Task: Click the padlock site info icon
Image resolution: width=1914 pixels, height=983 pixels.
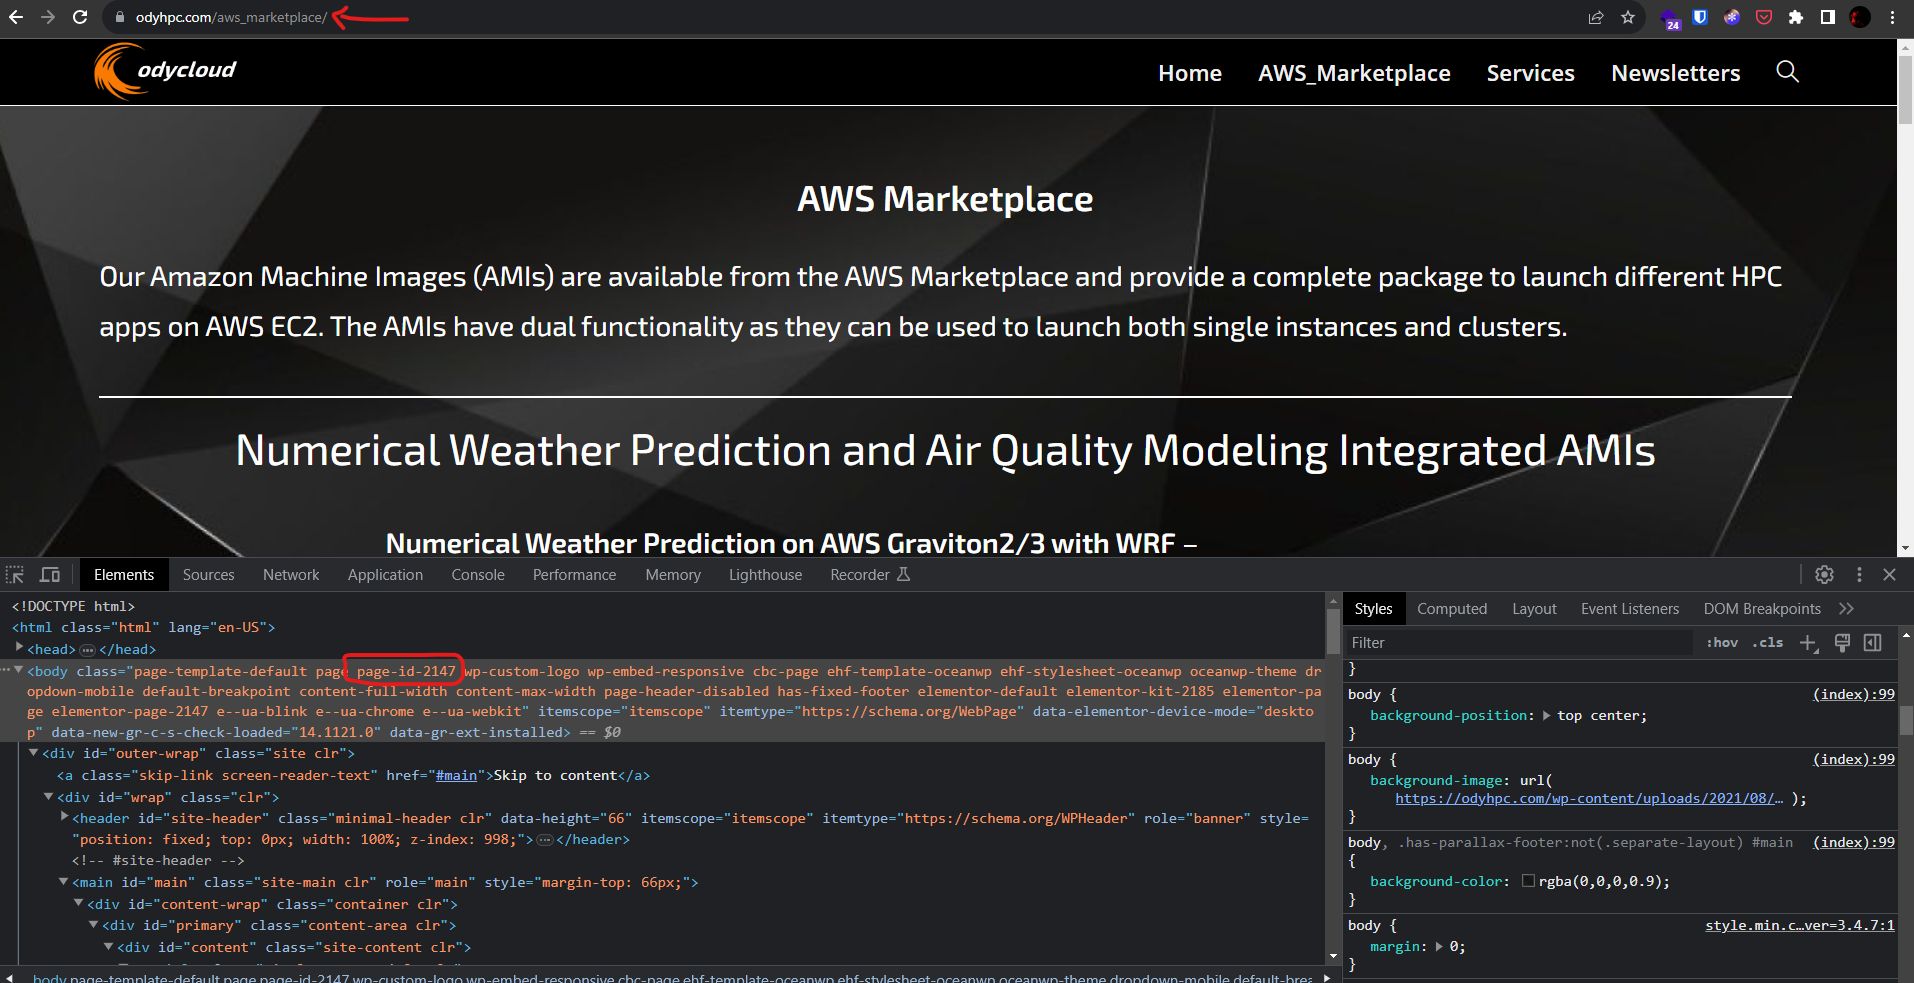Action: (119, 17)
